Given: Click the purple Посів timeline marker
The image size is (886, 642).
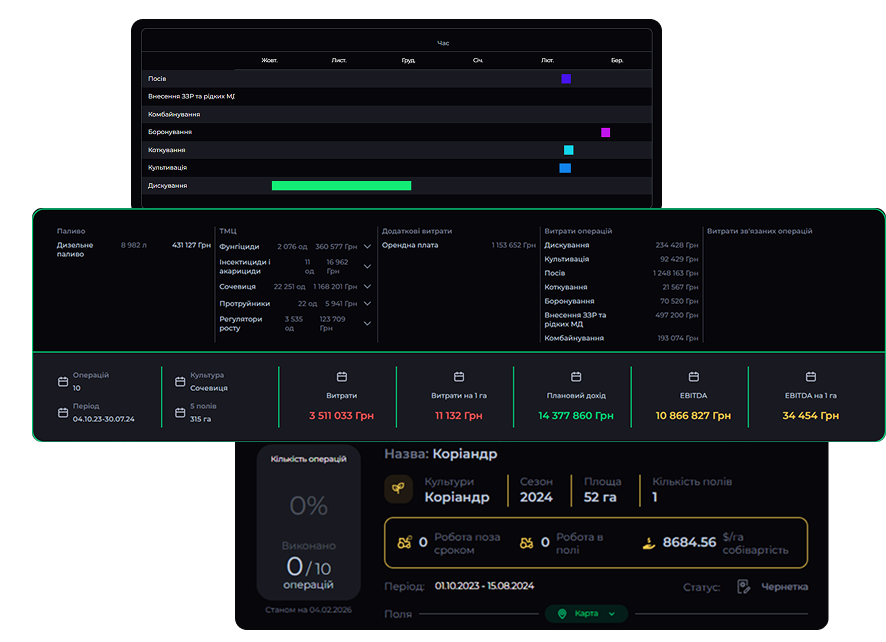Looking at the screenshot, I should (x=566, y=78).
